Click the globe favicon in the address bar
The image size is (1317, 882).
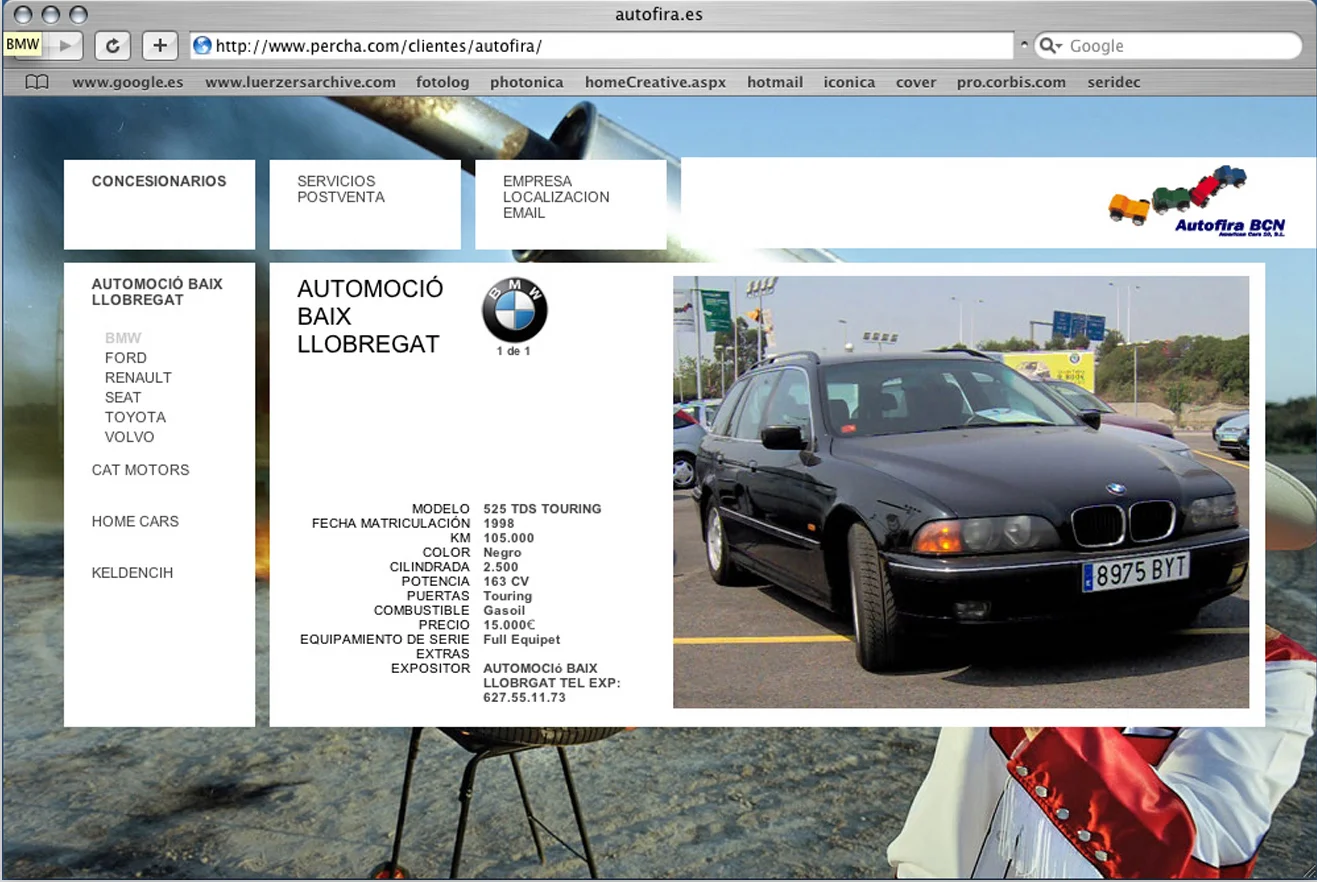coord(202,45)
